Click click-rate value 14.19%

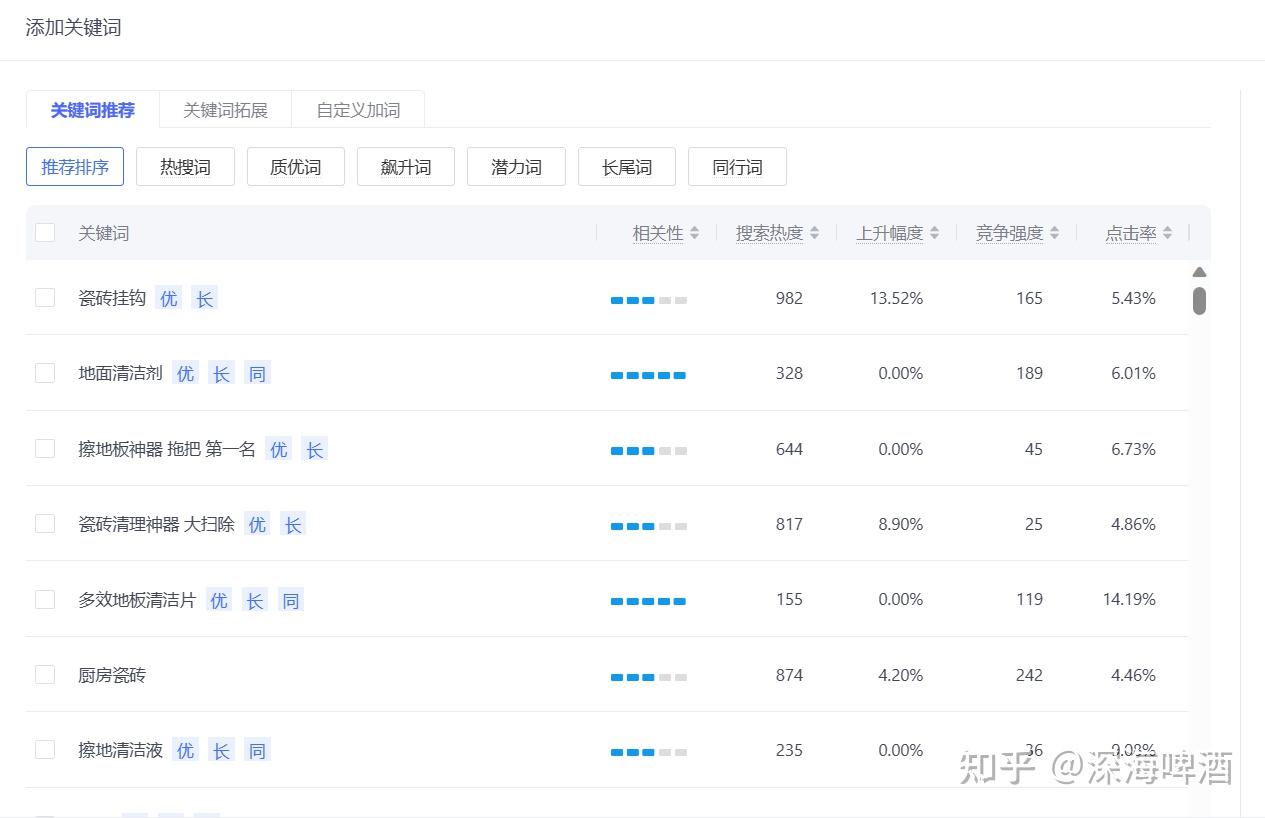[x=1129, y=599]
